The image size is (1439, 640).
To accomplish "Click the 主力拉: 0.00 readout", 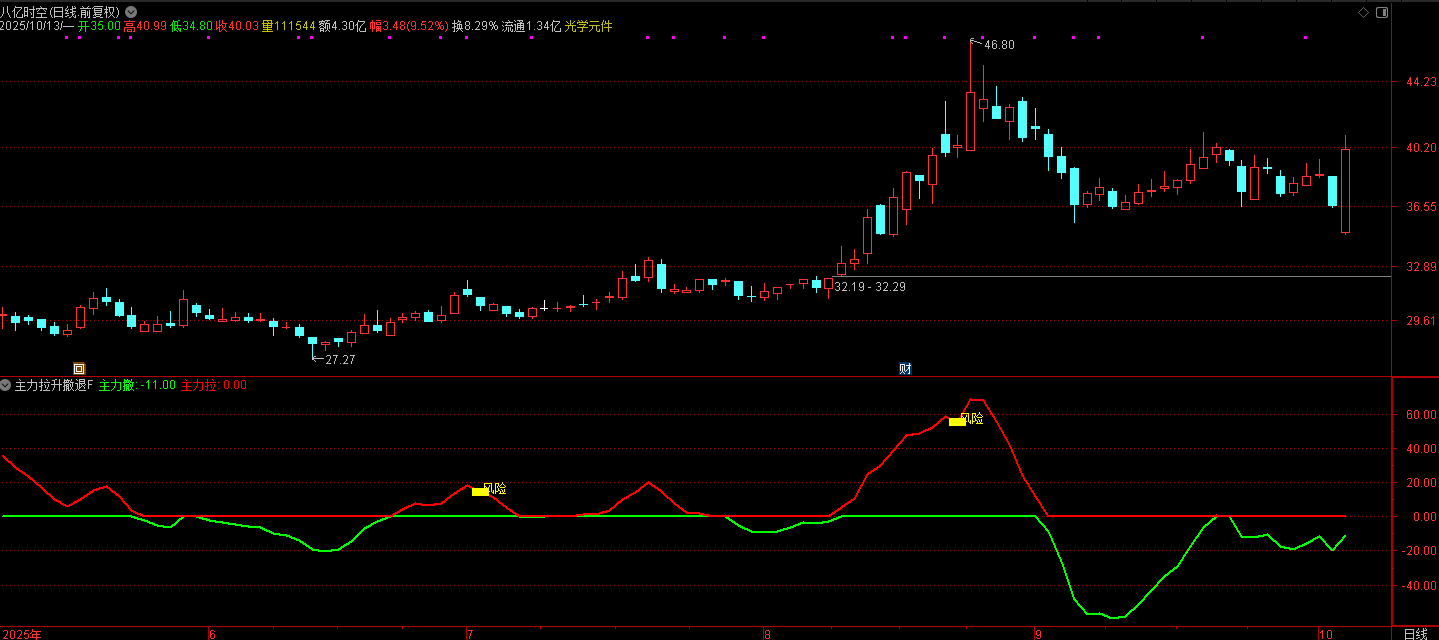I will pyautogui.click(x=214, y=385).
